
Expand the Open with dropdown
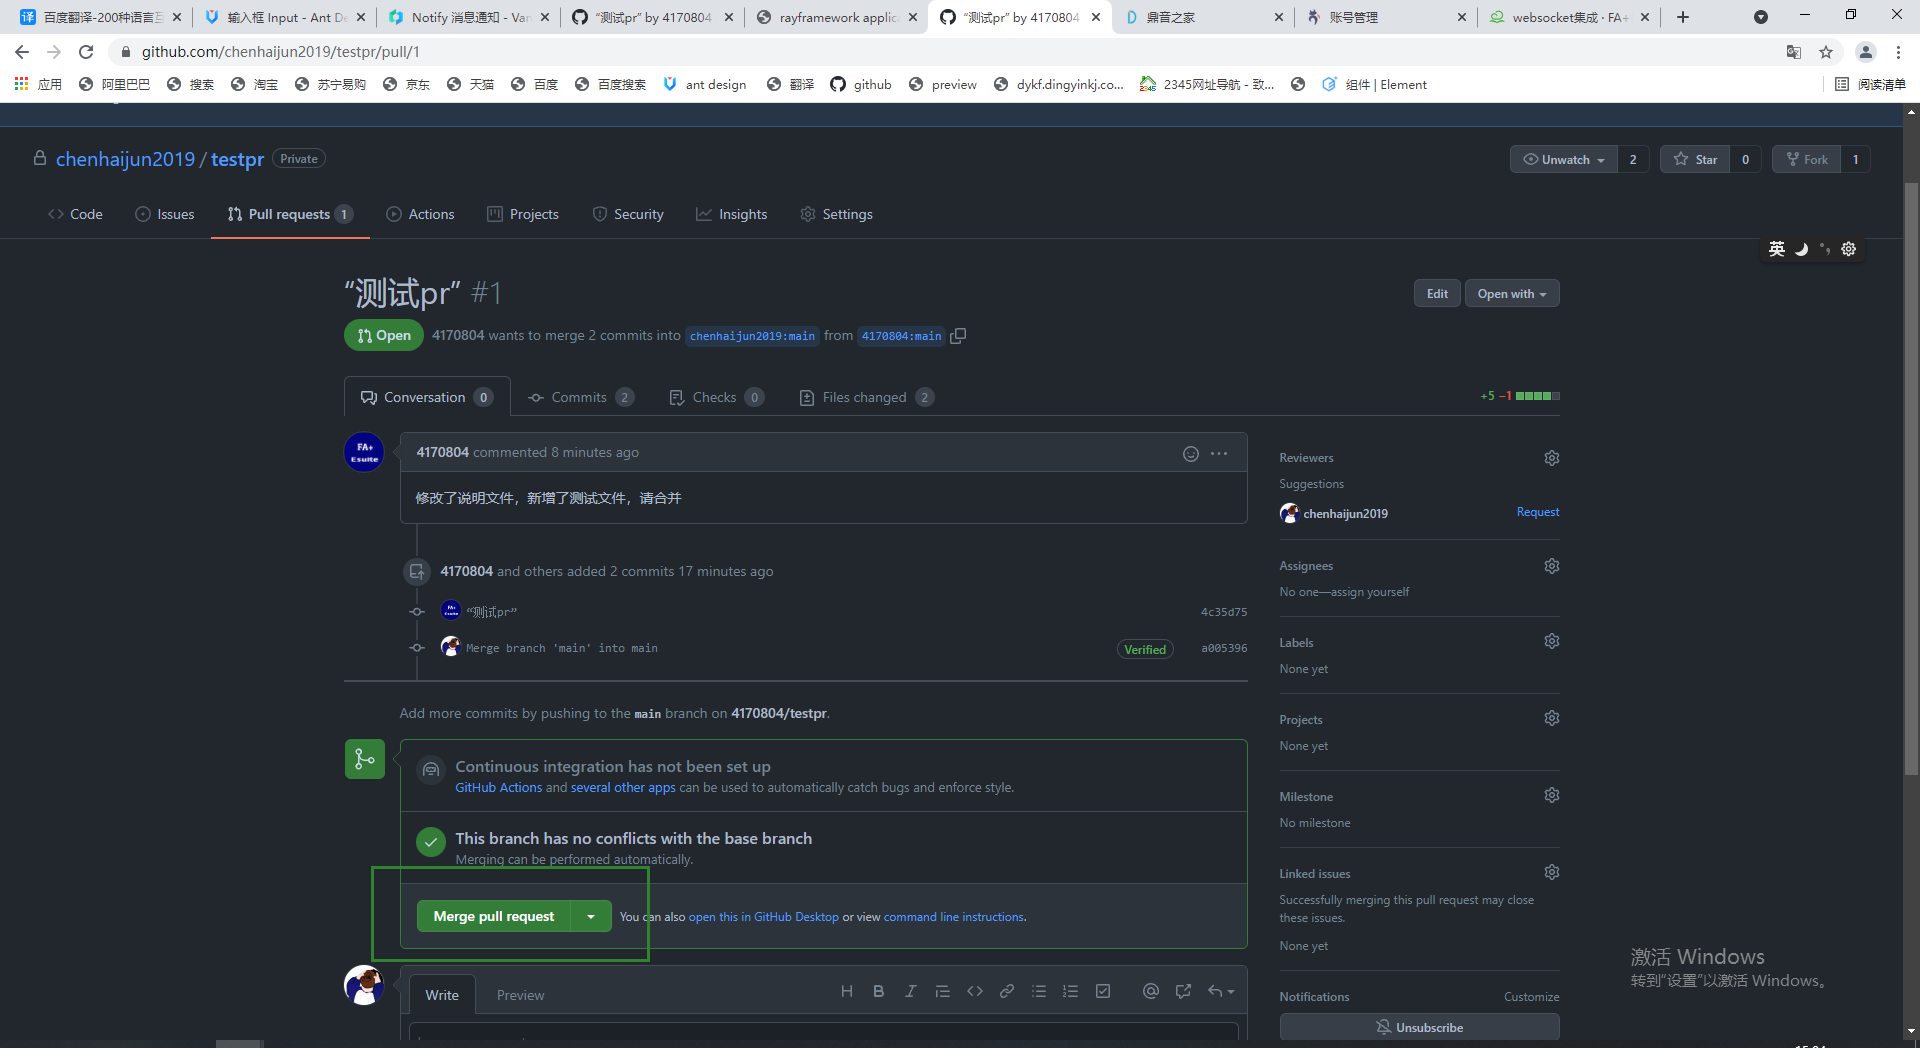pos(1512,294)
